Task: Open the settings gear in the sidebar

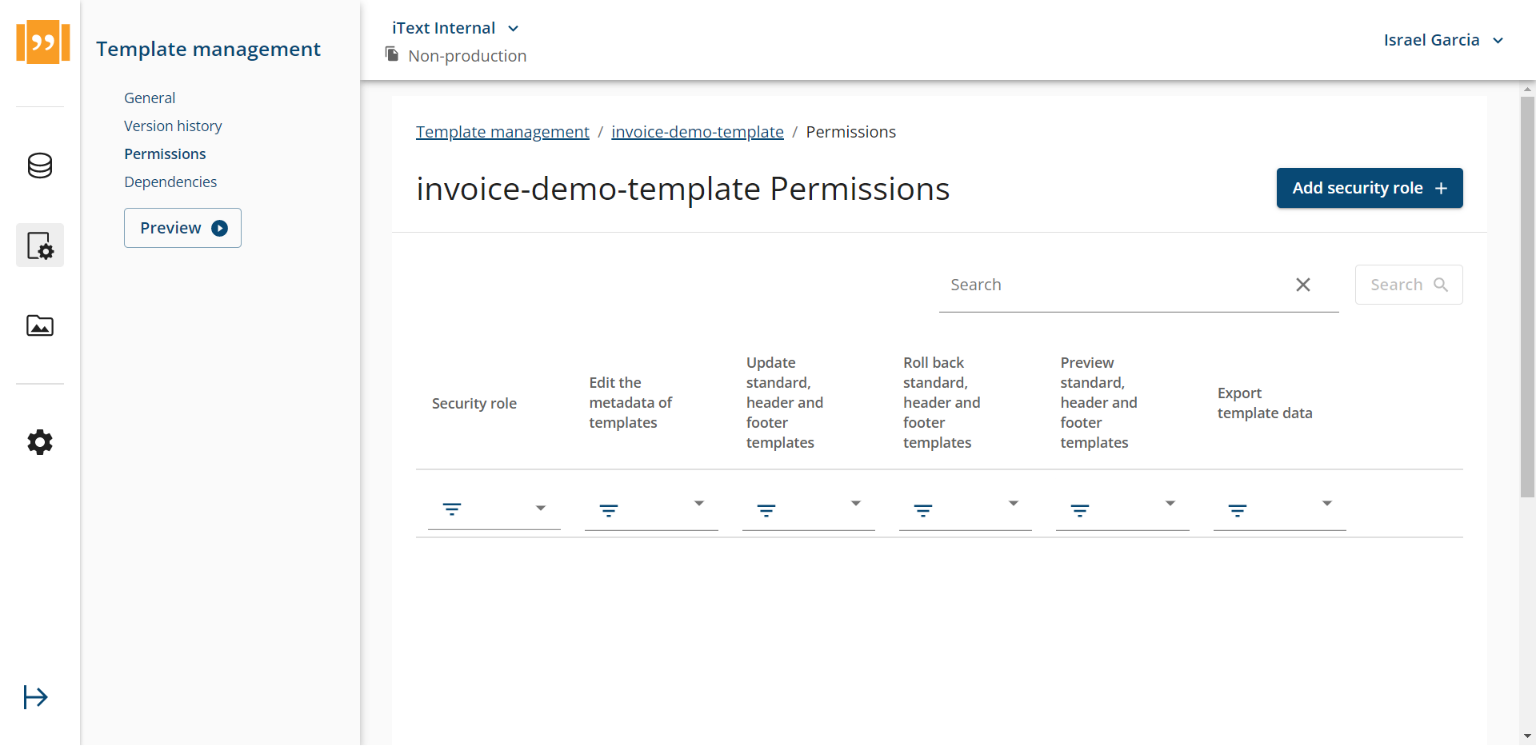Action: click(40, 442)
